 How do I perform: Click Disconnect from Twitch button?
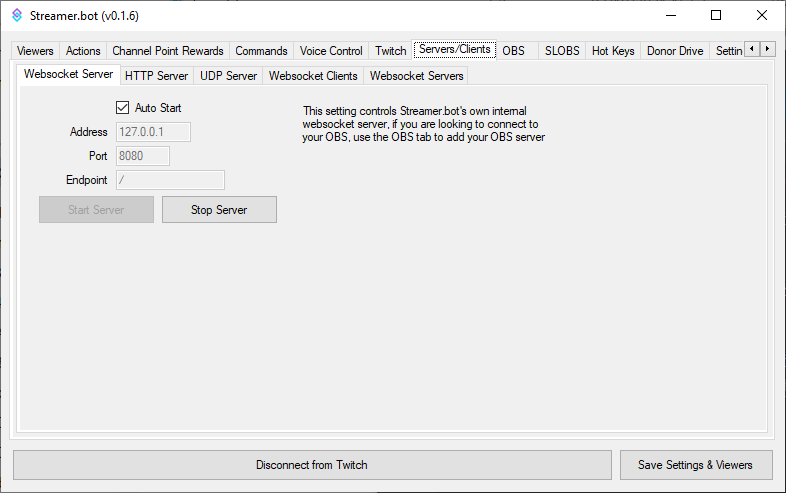pos(312,465)
